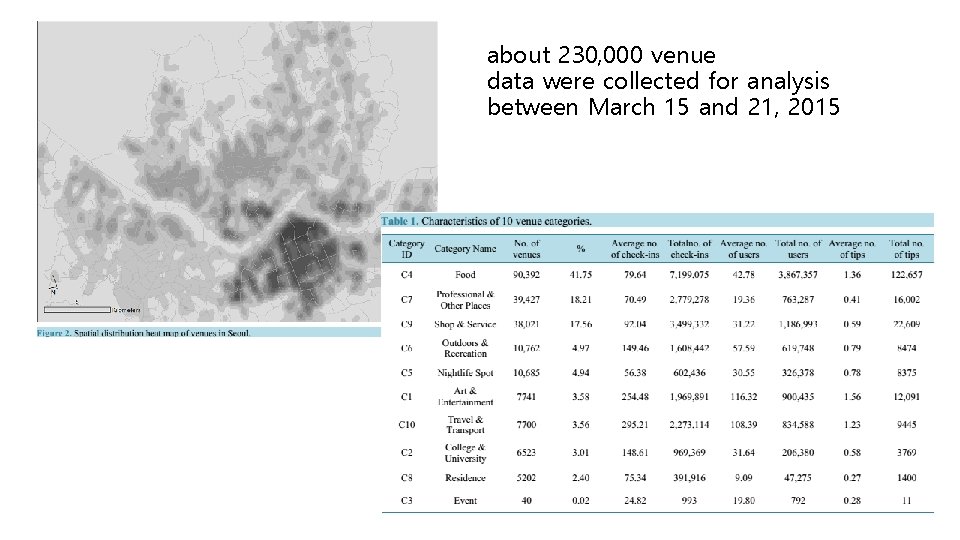The width and height of the screenshot is (960, 540).
Task: Click the 'Average no. of tips' header
Action: [x=852, y=249]
